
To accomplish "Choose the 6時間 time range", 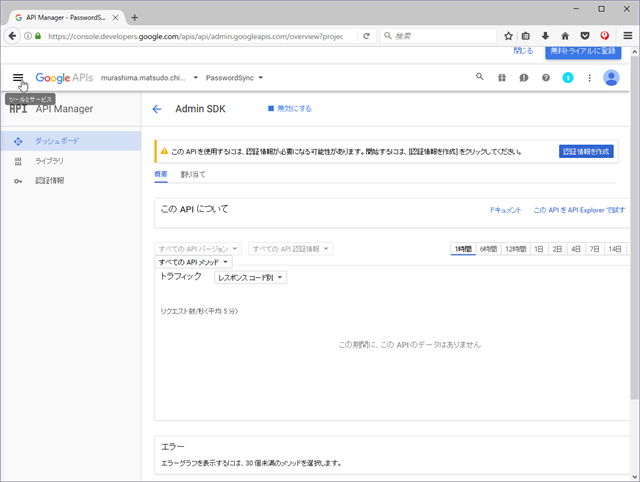I will point(488,249).
